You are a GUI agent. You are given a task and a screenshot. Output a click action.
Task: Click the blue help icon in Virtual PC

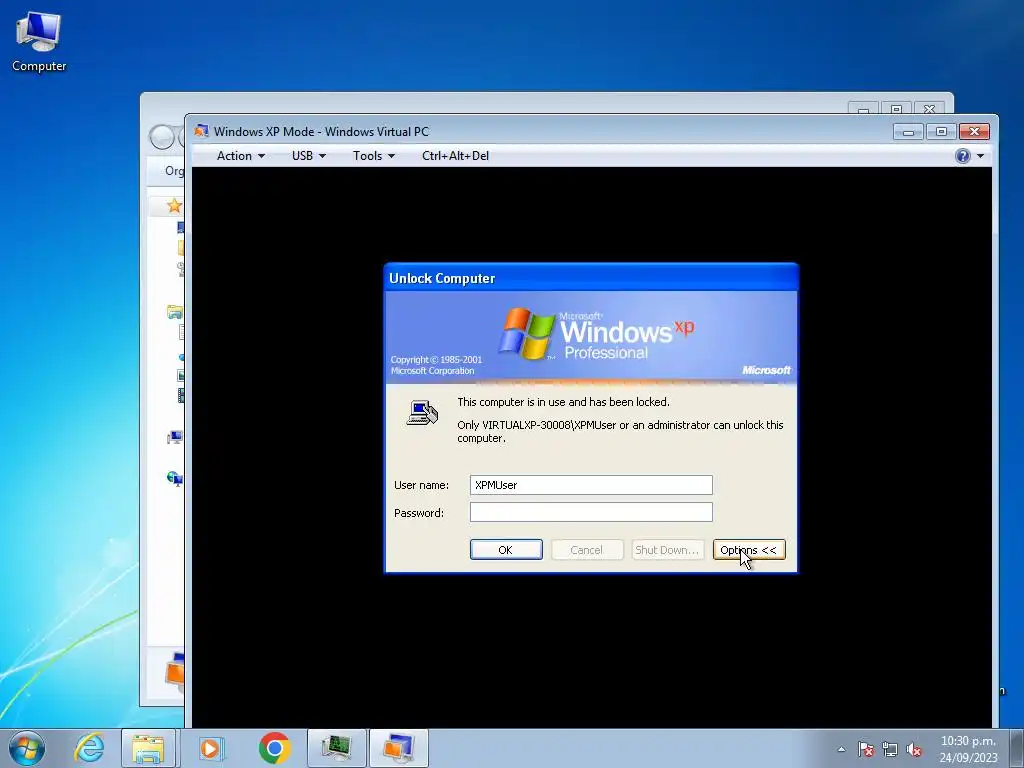(x=963, y=155)
